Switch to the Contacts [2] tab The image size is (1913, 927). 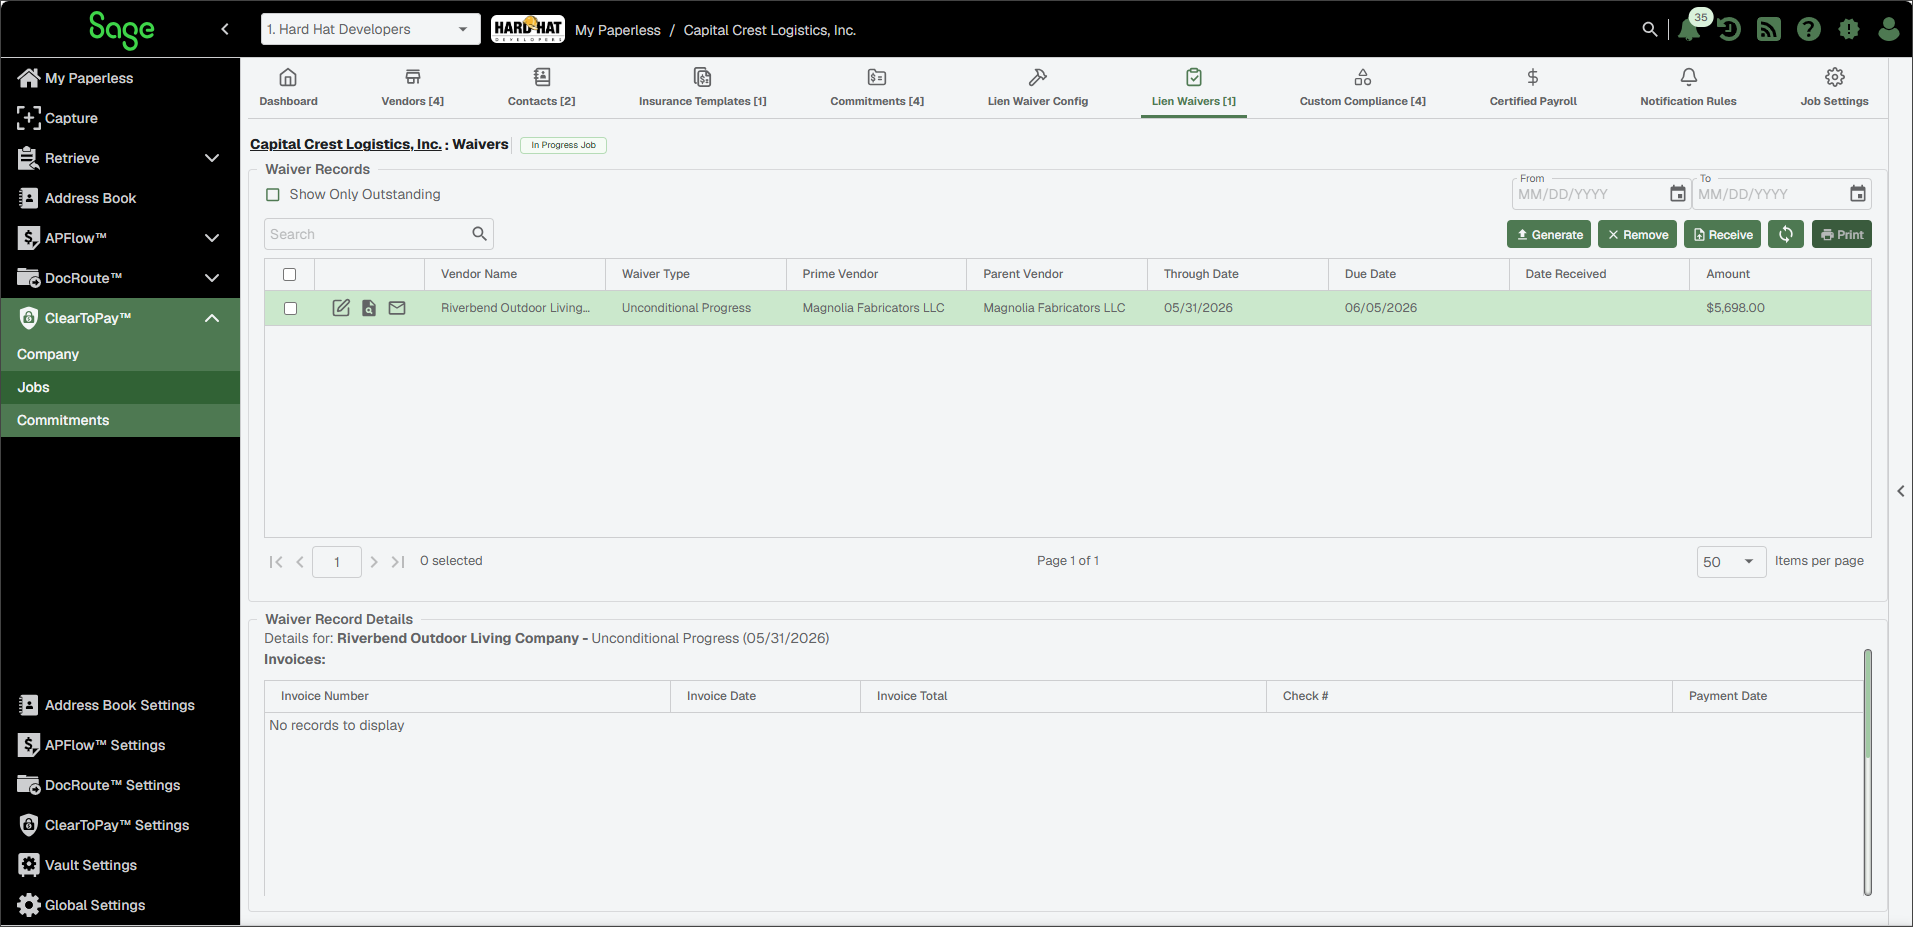click(x=542, y=88)
